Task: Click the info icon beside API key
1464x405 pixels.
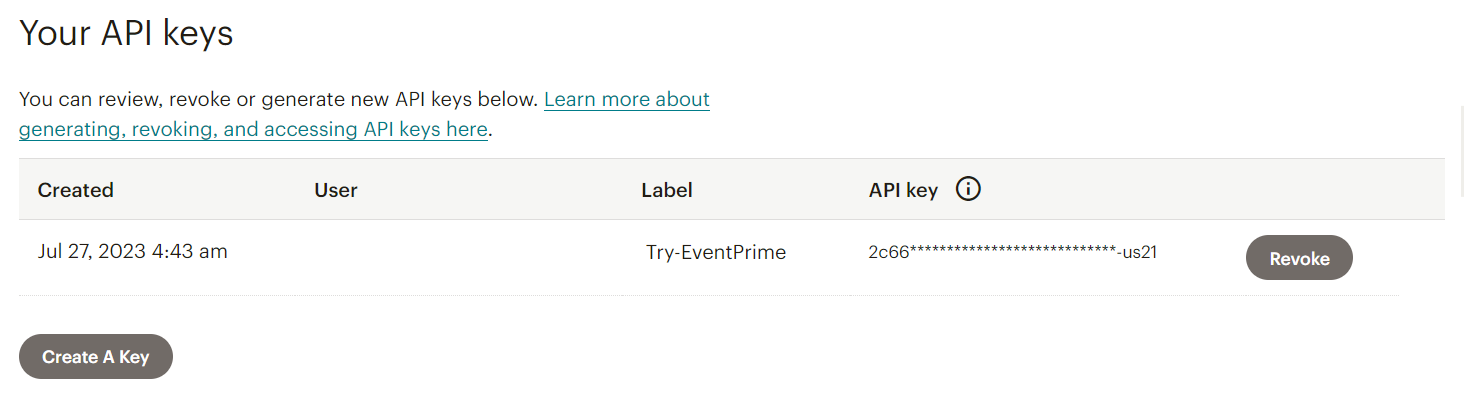Action: click(968, 189)
